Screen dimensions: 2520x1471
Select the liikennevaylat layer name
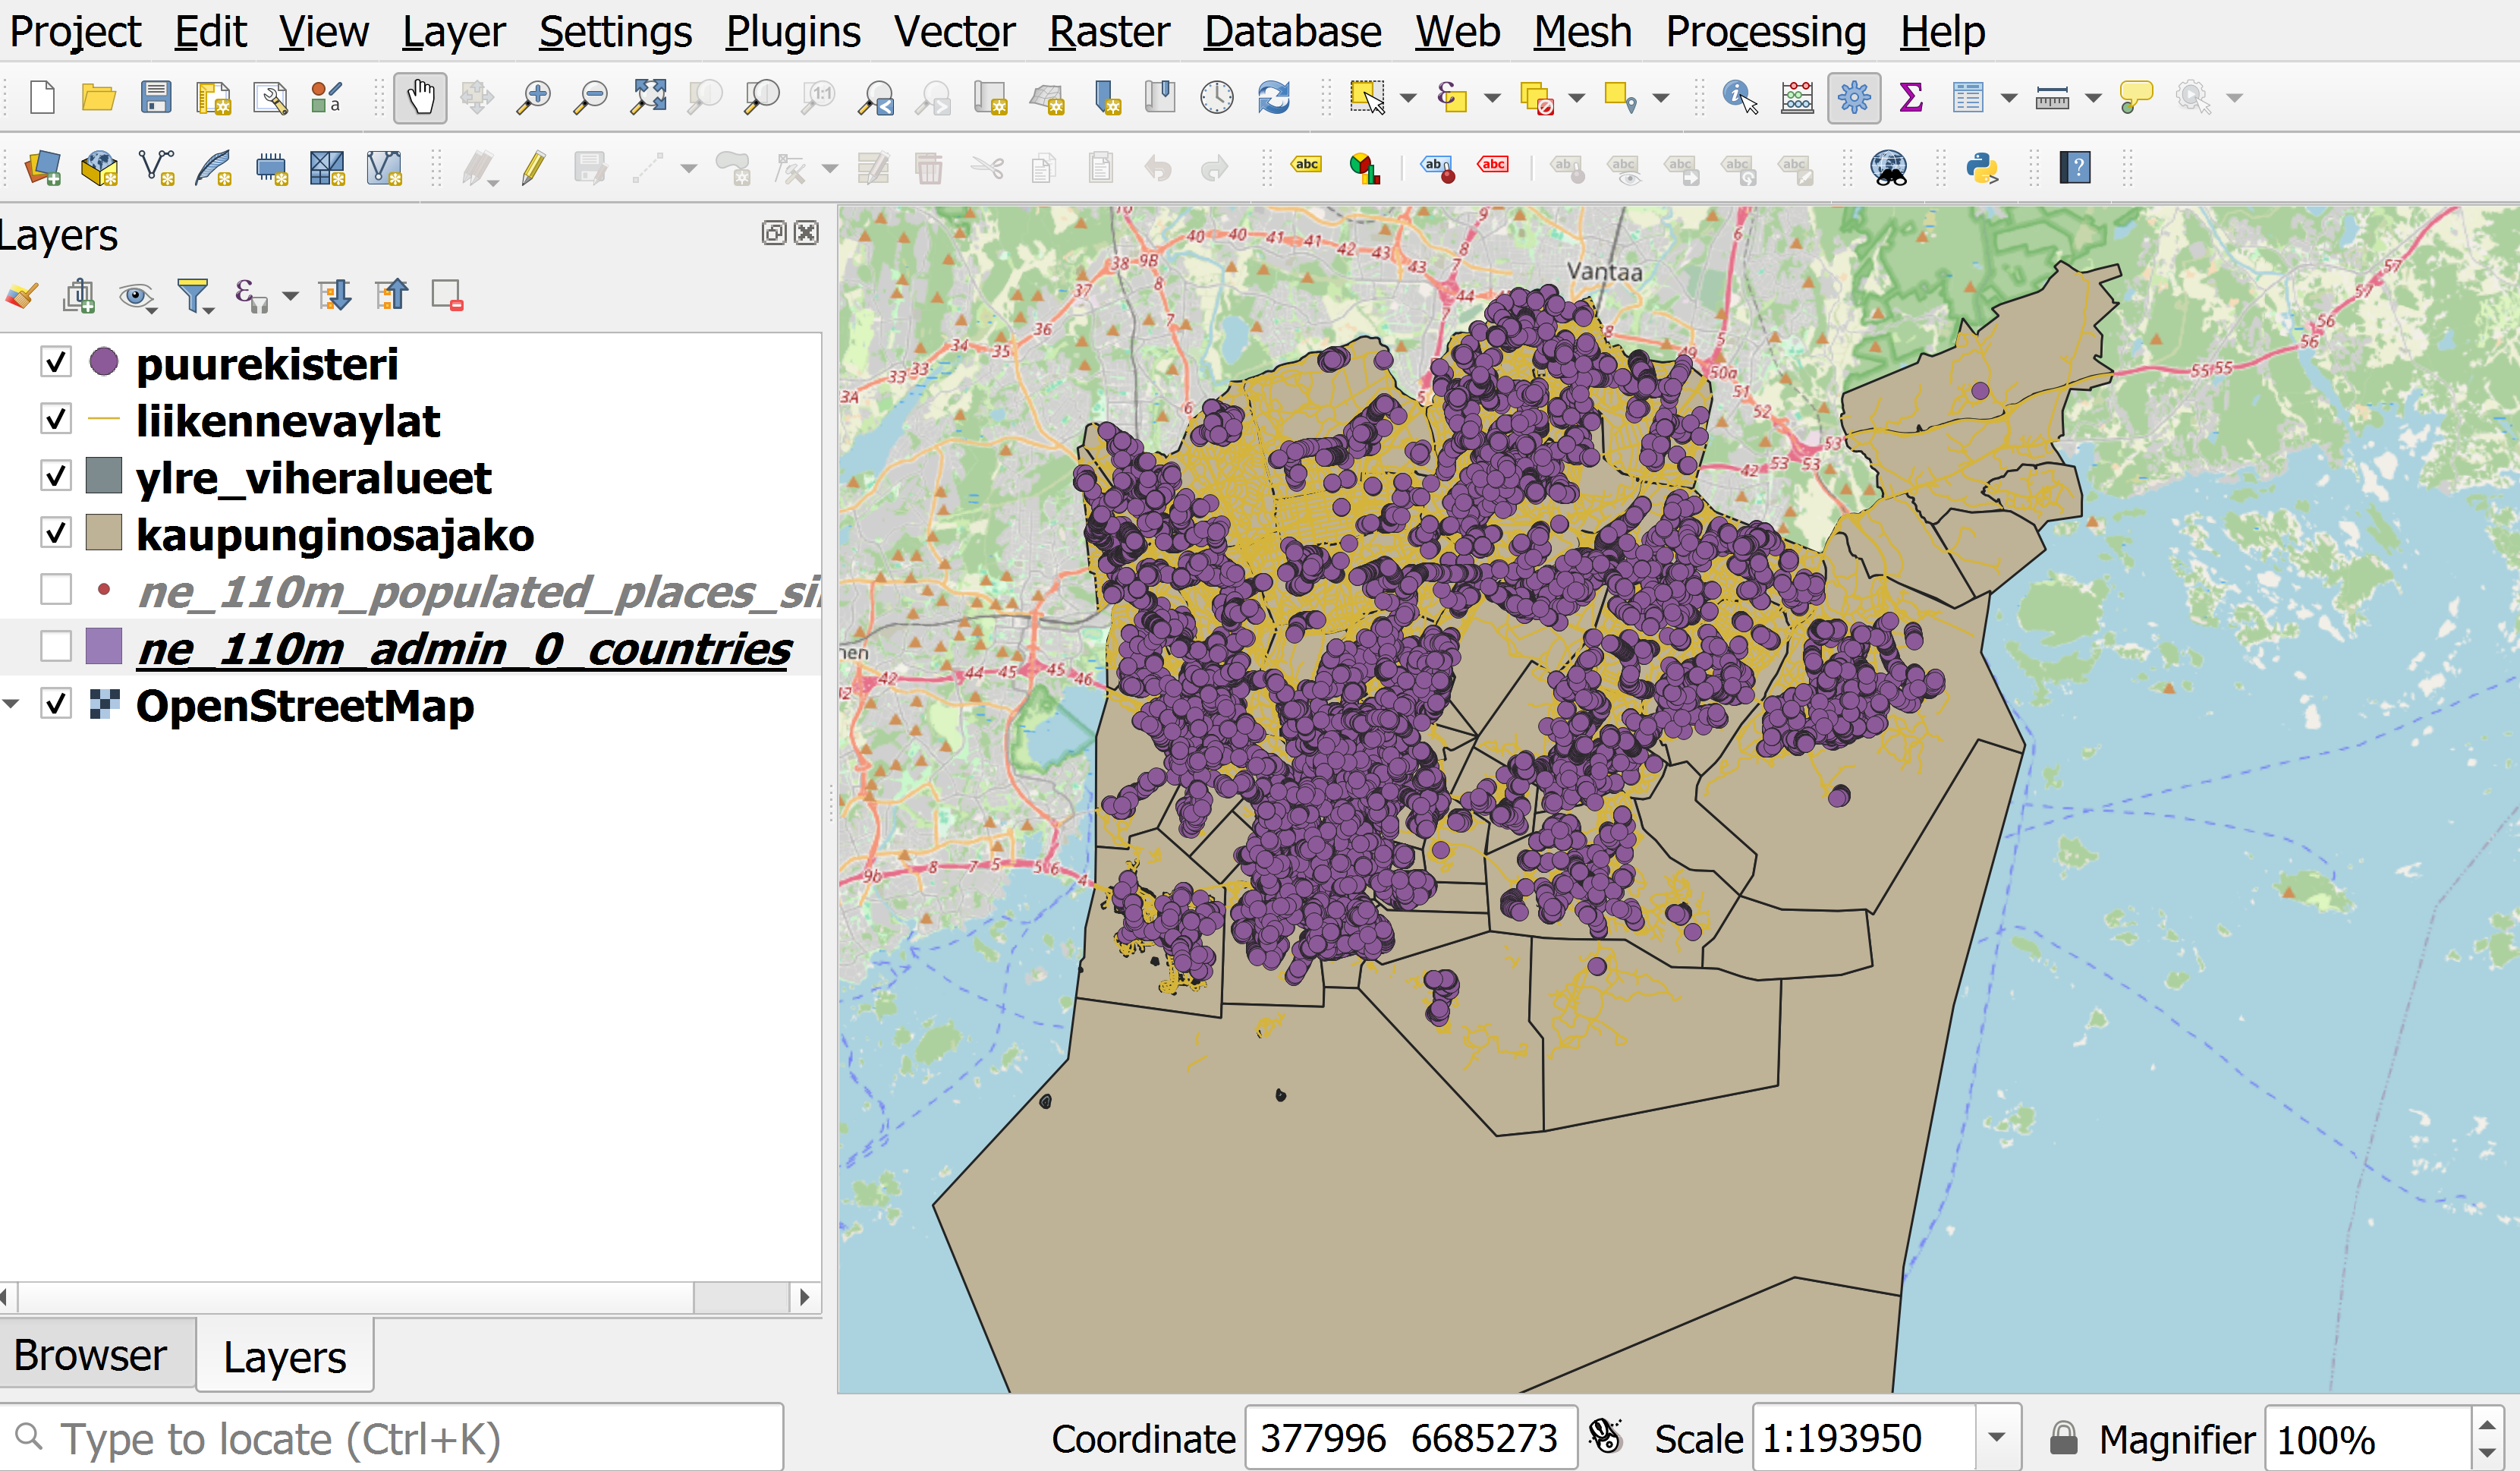287,421
